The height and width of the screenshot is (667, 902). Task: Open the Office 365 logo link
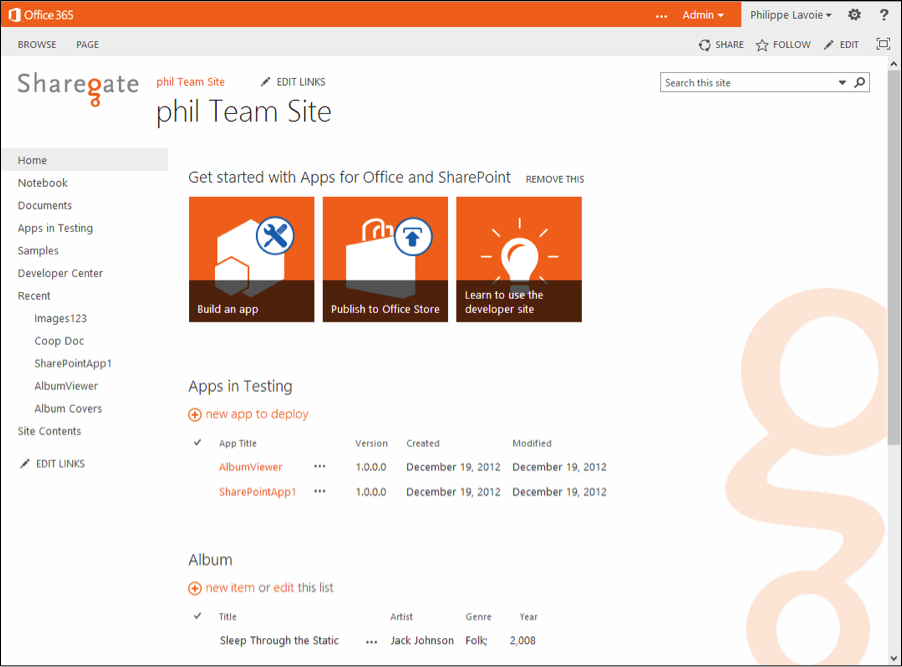(x=41, y=15)
